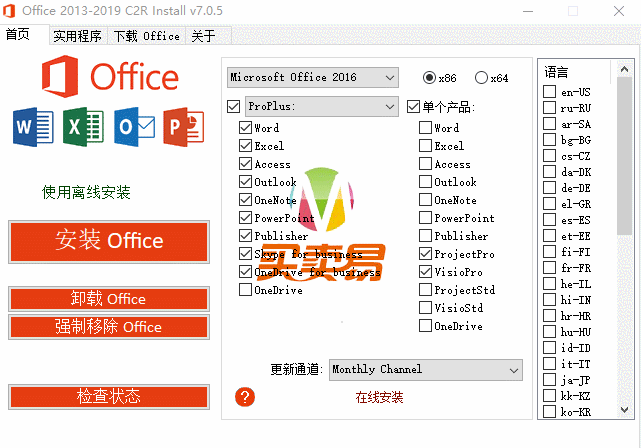
Task: Uncheck Publisher in the ProPlus list
Action: click(x=245, y=235)
